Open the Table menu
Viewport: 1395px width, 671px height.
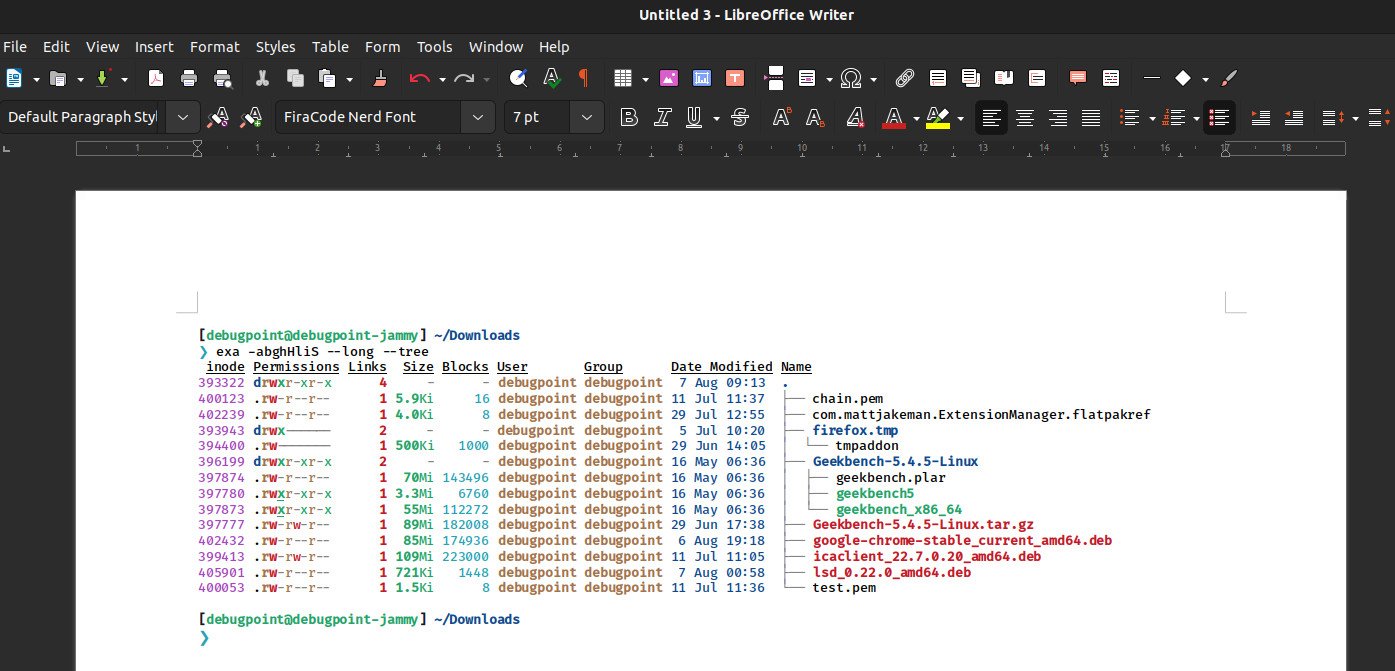click(330, 47)
